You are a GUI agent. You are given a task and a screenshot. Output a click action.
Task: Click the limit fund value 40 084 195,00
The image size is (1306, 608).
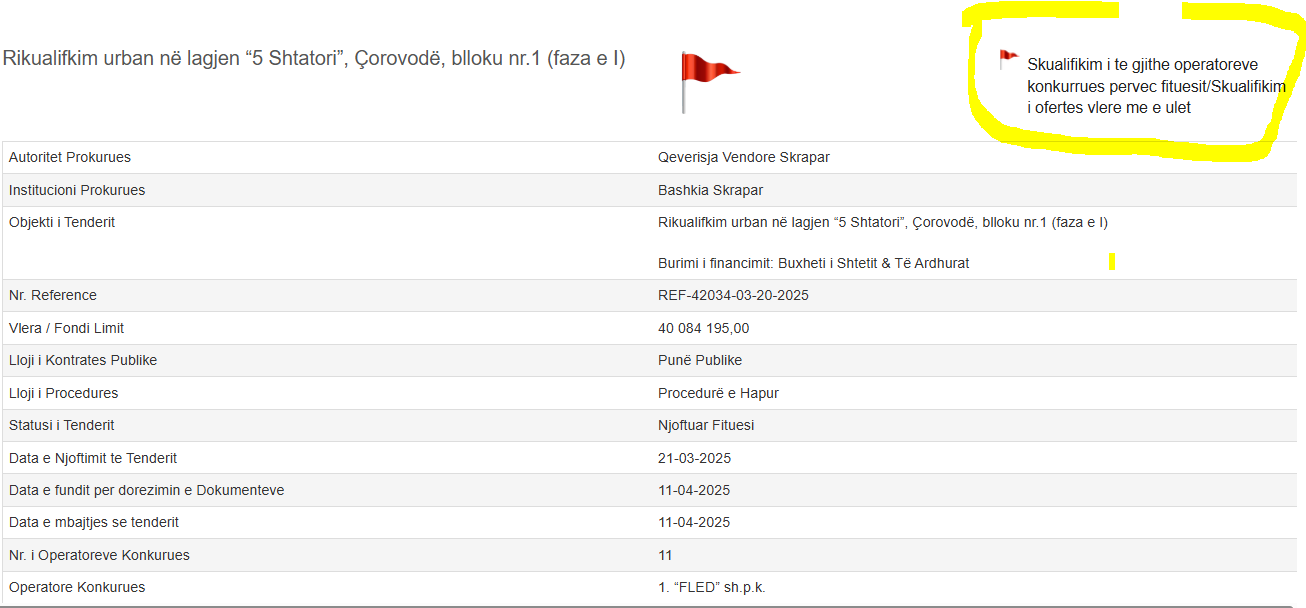[x=703, y=328]
